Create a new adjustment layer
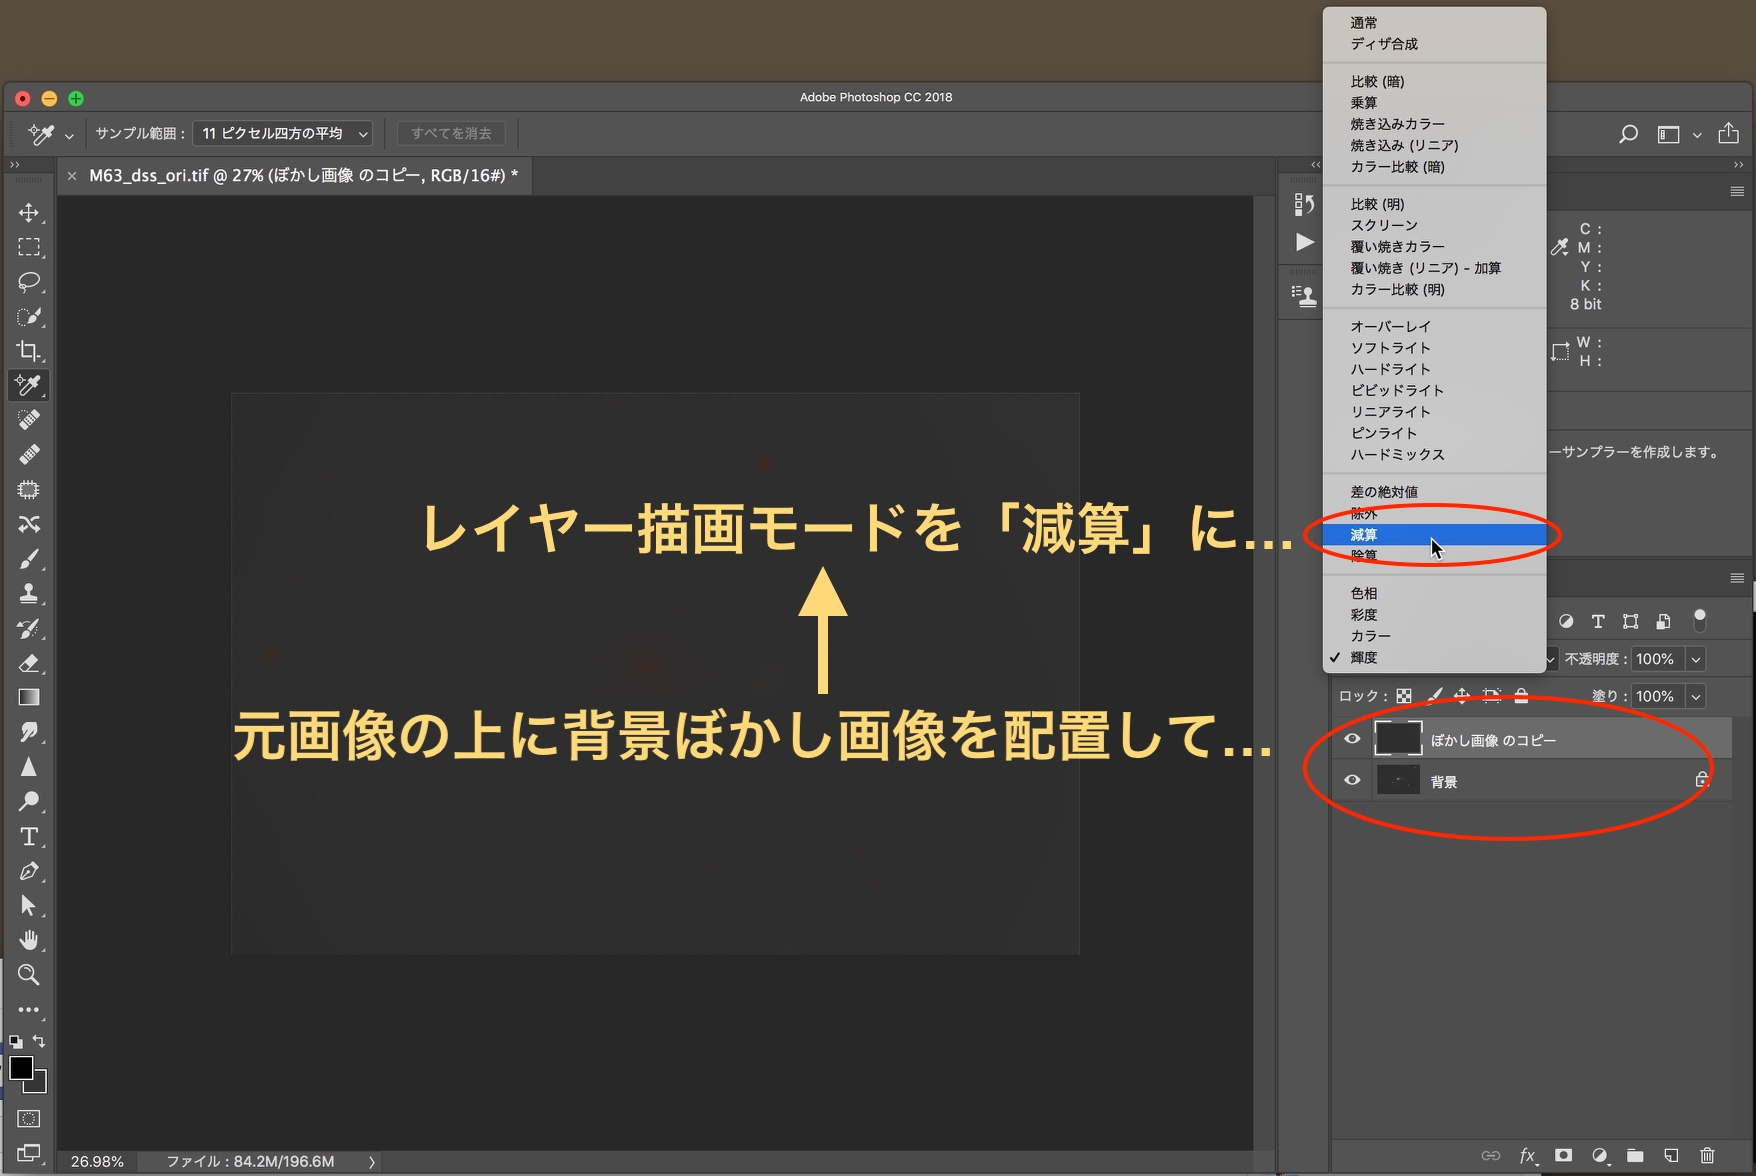Viewport: 1756px width, 1176px height. (x=1599, y=1156)
